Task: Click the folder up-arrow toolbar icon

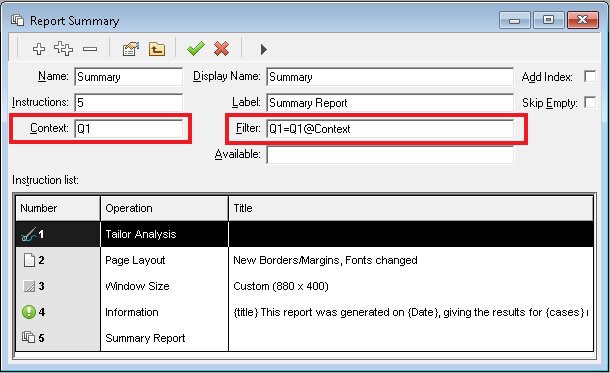Action: coord(157,49)
